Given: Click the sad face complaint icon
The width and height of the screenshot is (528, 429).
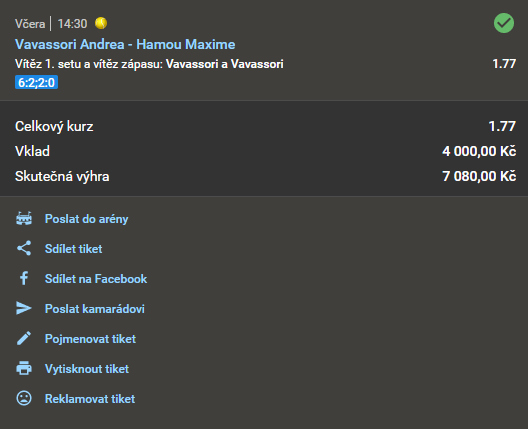Looking at the screenshot, I should [x=24, y=398].
